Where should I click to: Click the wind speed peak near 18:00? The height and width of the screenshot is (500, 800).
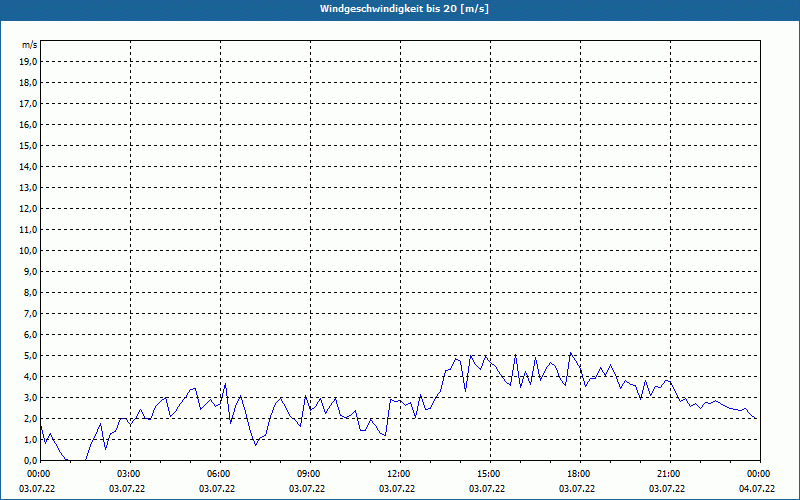tap(570, 353)
